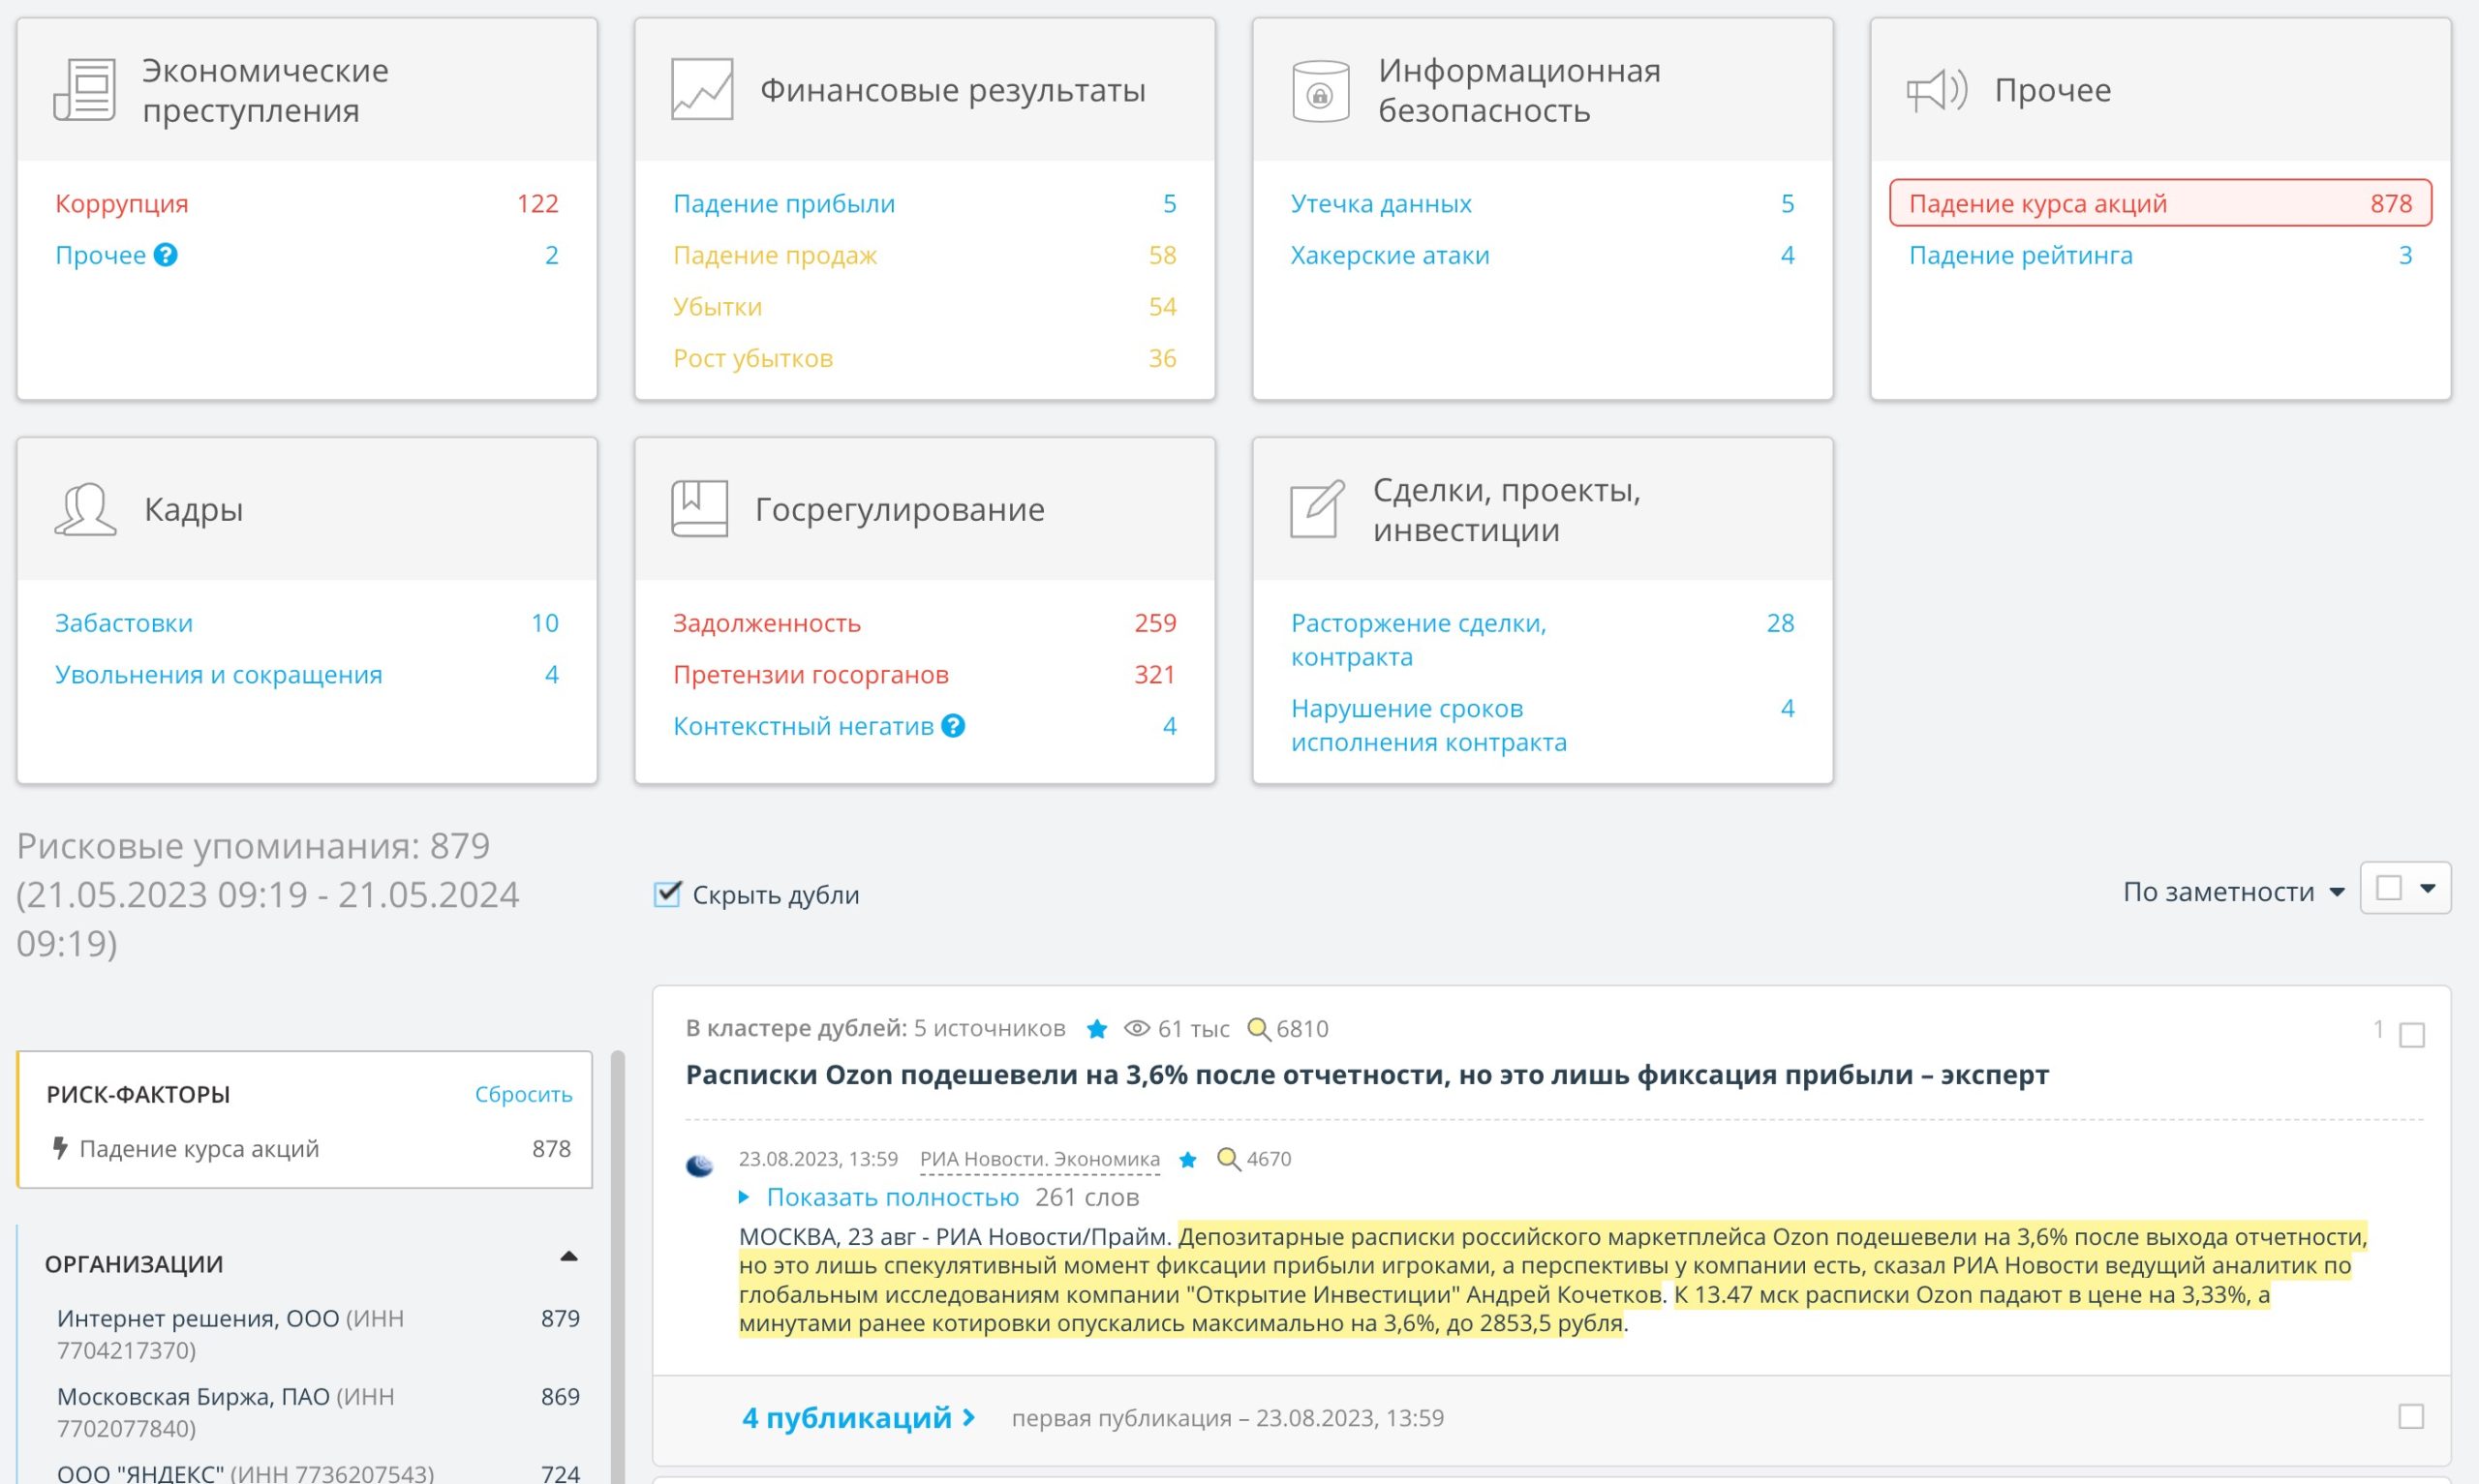Screen dimensions: 2479x1484
Task: Click the star icon after РИА Новости. Экономика
Action: coord(1188,1160)
